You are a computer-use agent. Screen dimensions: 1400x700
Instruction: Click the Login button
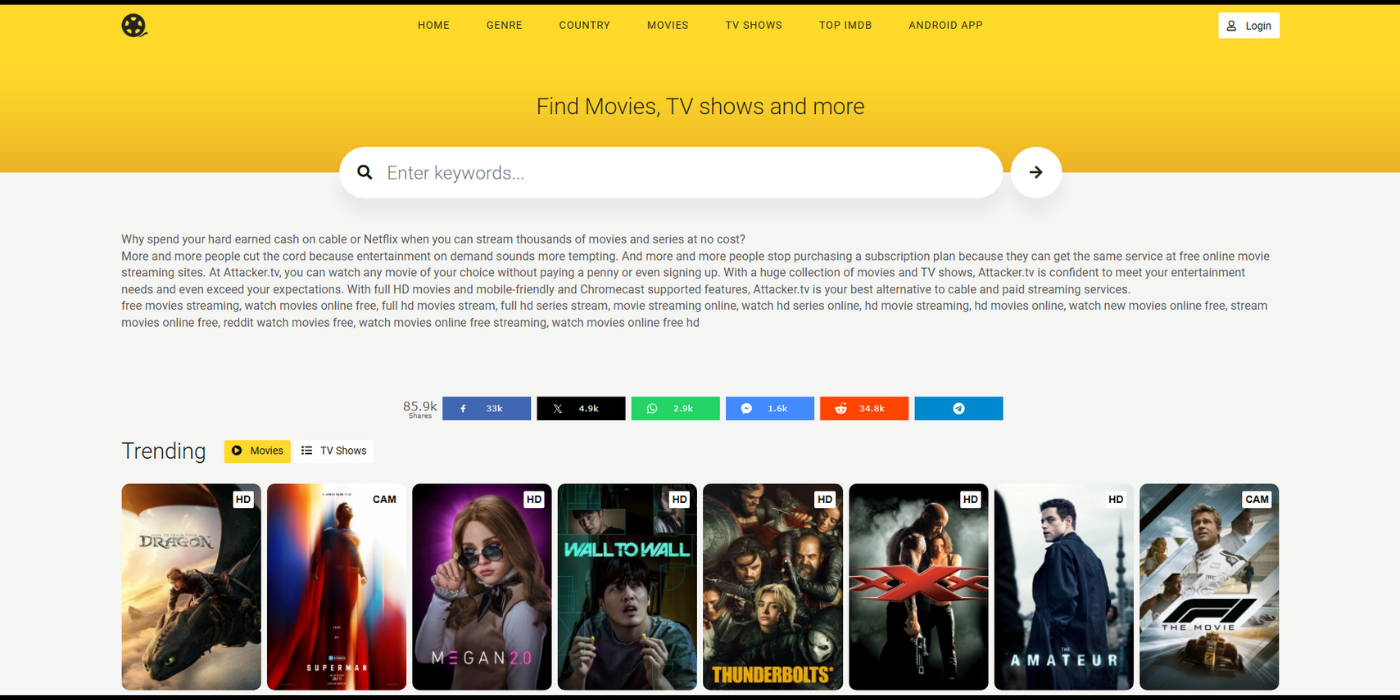tap(1249, 26)
